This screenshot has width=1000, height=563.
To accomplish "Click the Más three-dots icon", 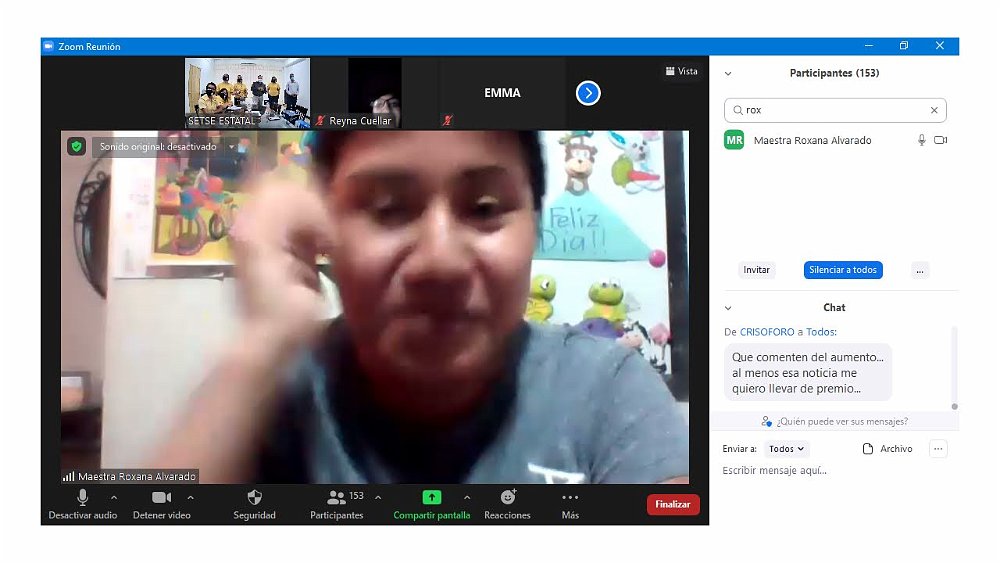I will [x=570, y=497].
